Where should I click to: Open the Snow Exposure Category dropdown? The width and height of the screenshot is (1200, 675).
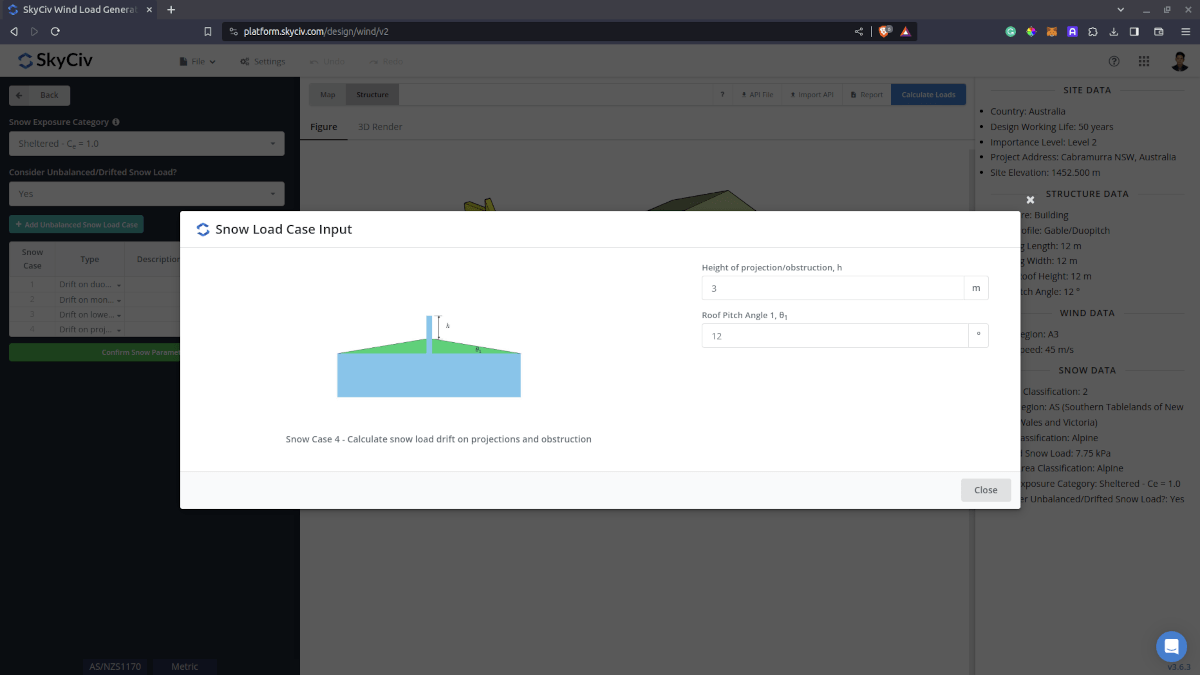[147, 144]
